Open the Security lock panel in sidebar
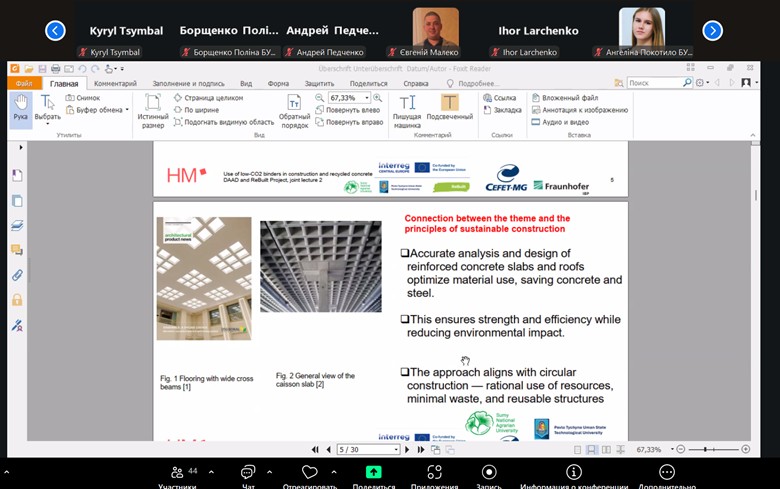Image resolution: width=780 pixels, height=489 pixels. [x=17, y=300]
